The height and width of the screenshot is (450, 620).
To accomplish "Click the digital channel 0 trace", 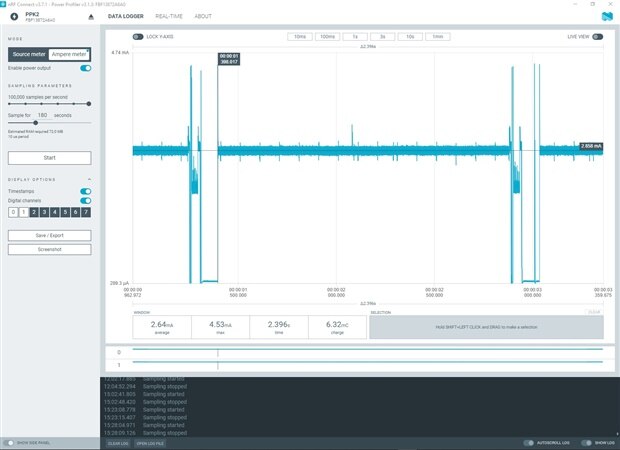I will click(x=368, y=350).
